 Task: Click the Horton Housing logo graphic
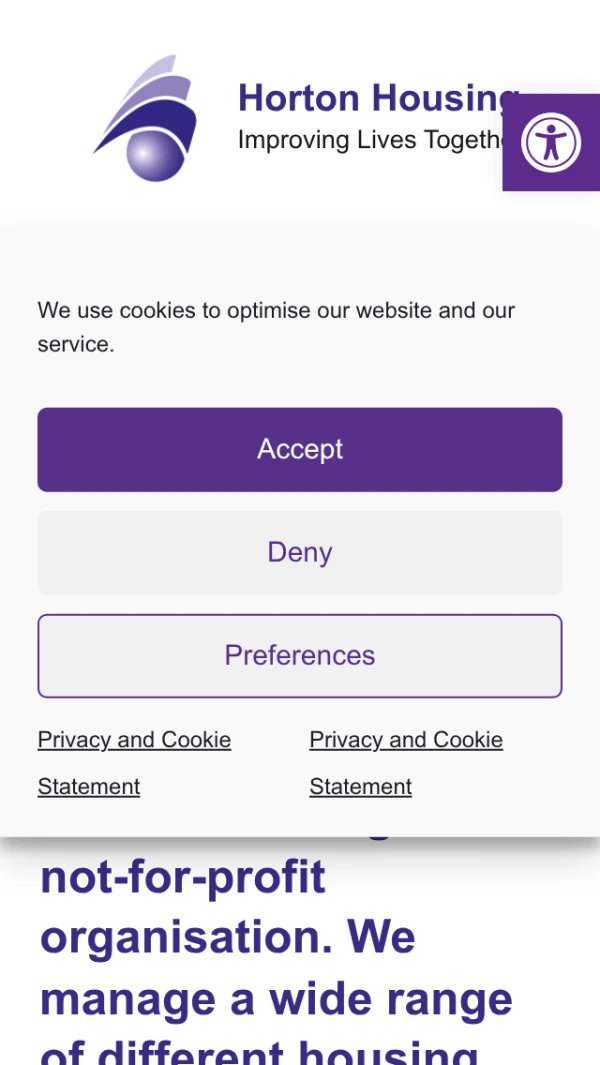145,118
